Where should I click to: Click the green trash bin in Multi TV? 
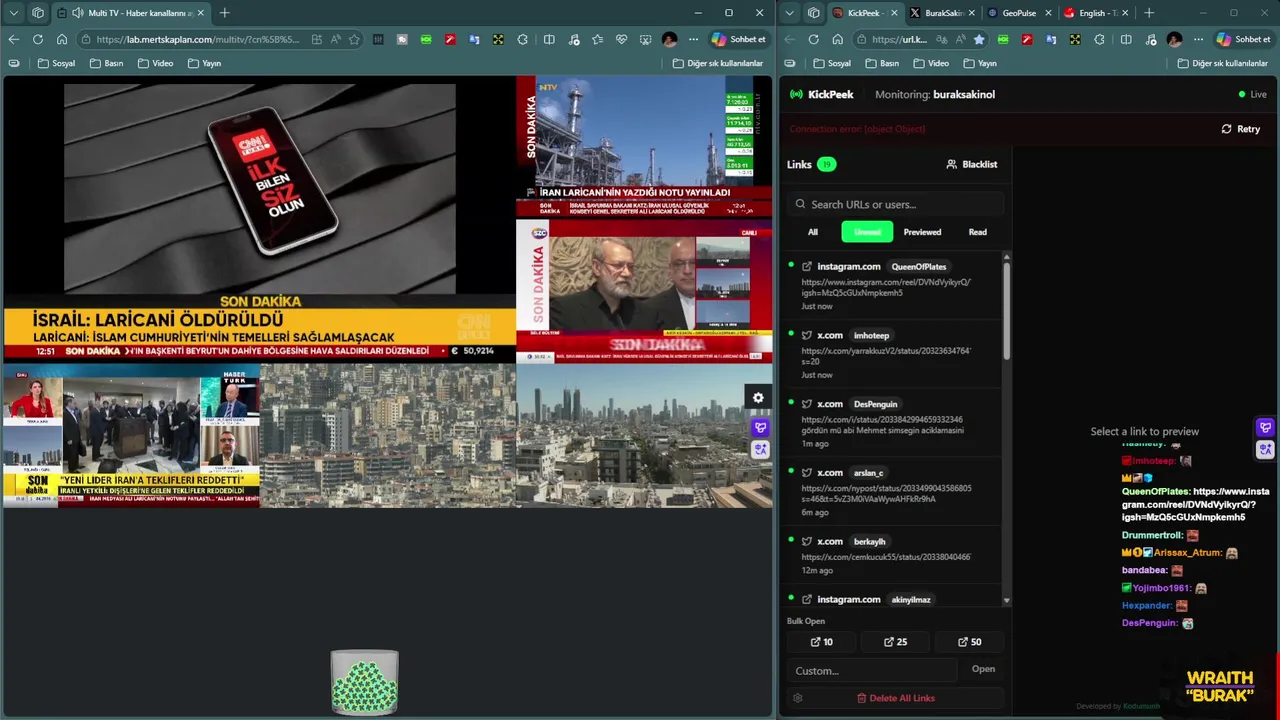pyautogui.click(x=365, y=683)
